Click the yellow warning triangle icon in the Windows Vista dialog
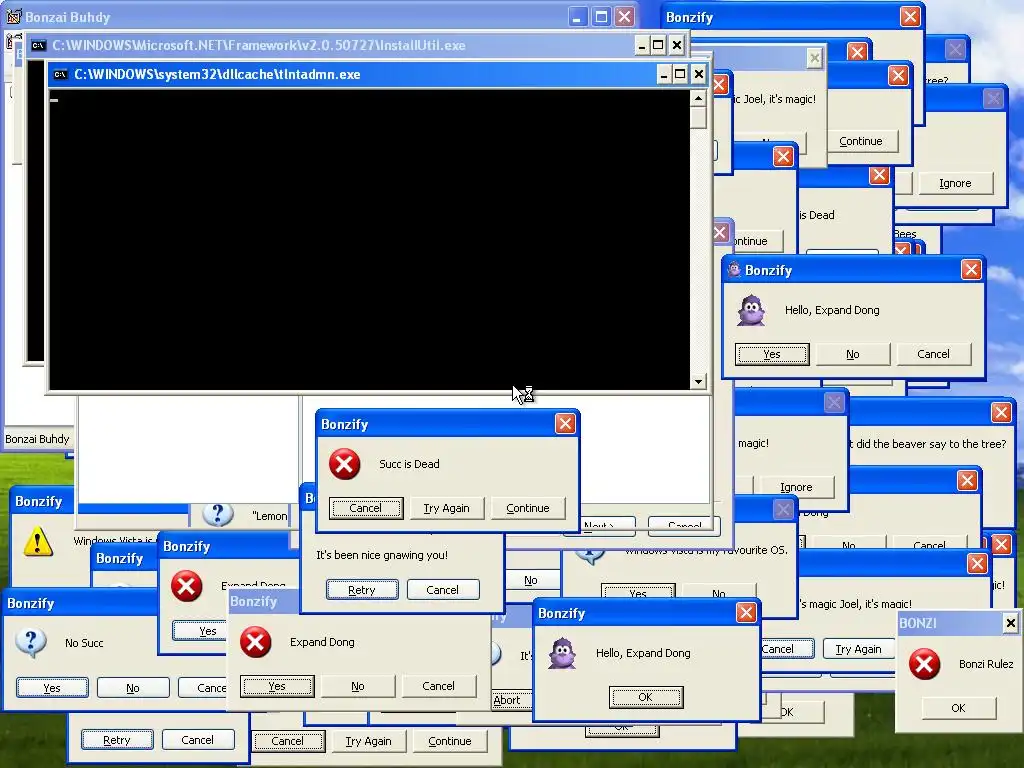The image size is (1024, 768). (x=38, y=541)
